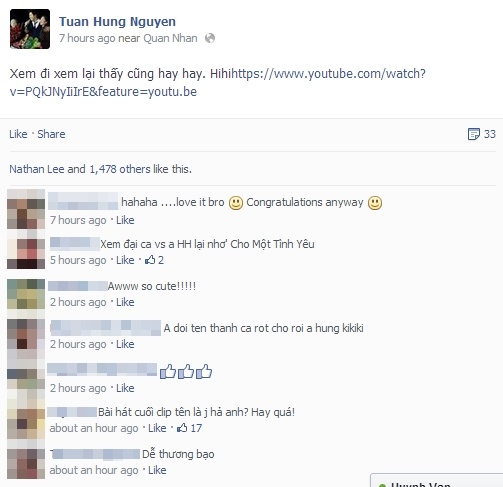Open the avatar of 'Awww so cute' commenter
The image size is (503, 487).
26,294
